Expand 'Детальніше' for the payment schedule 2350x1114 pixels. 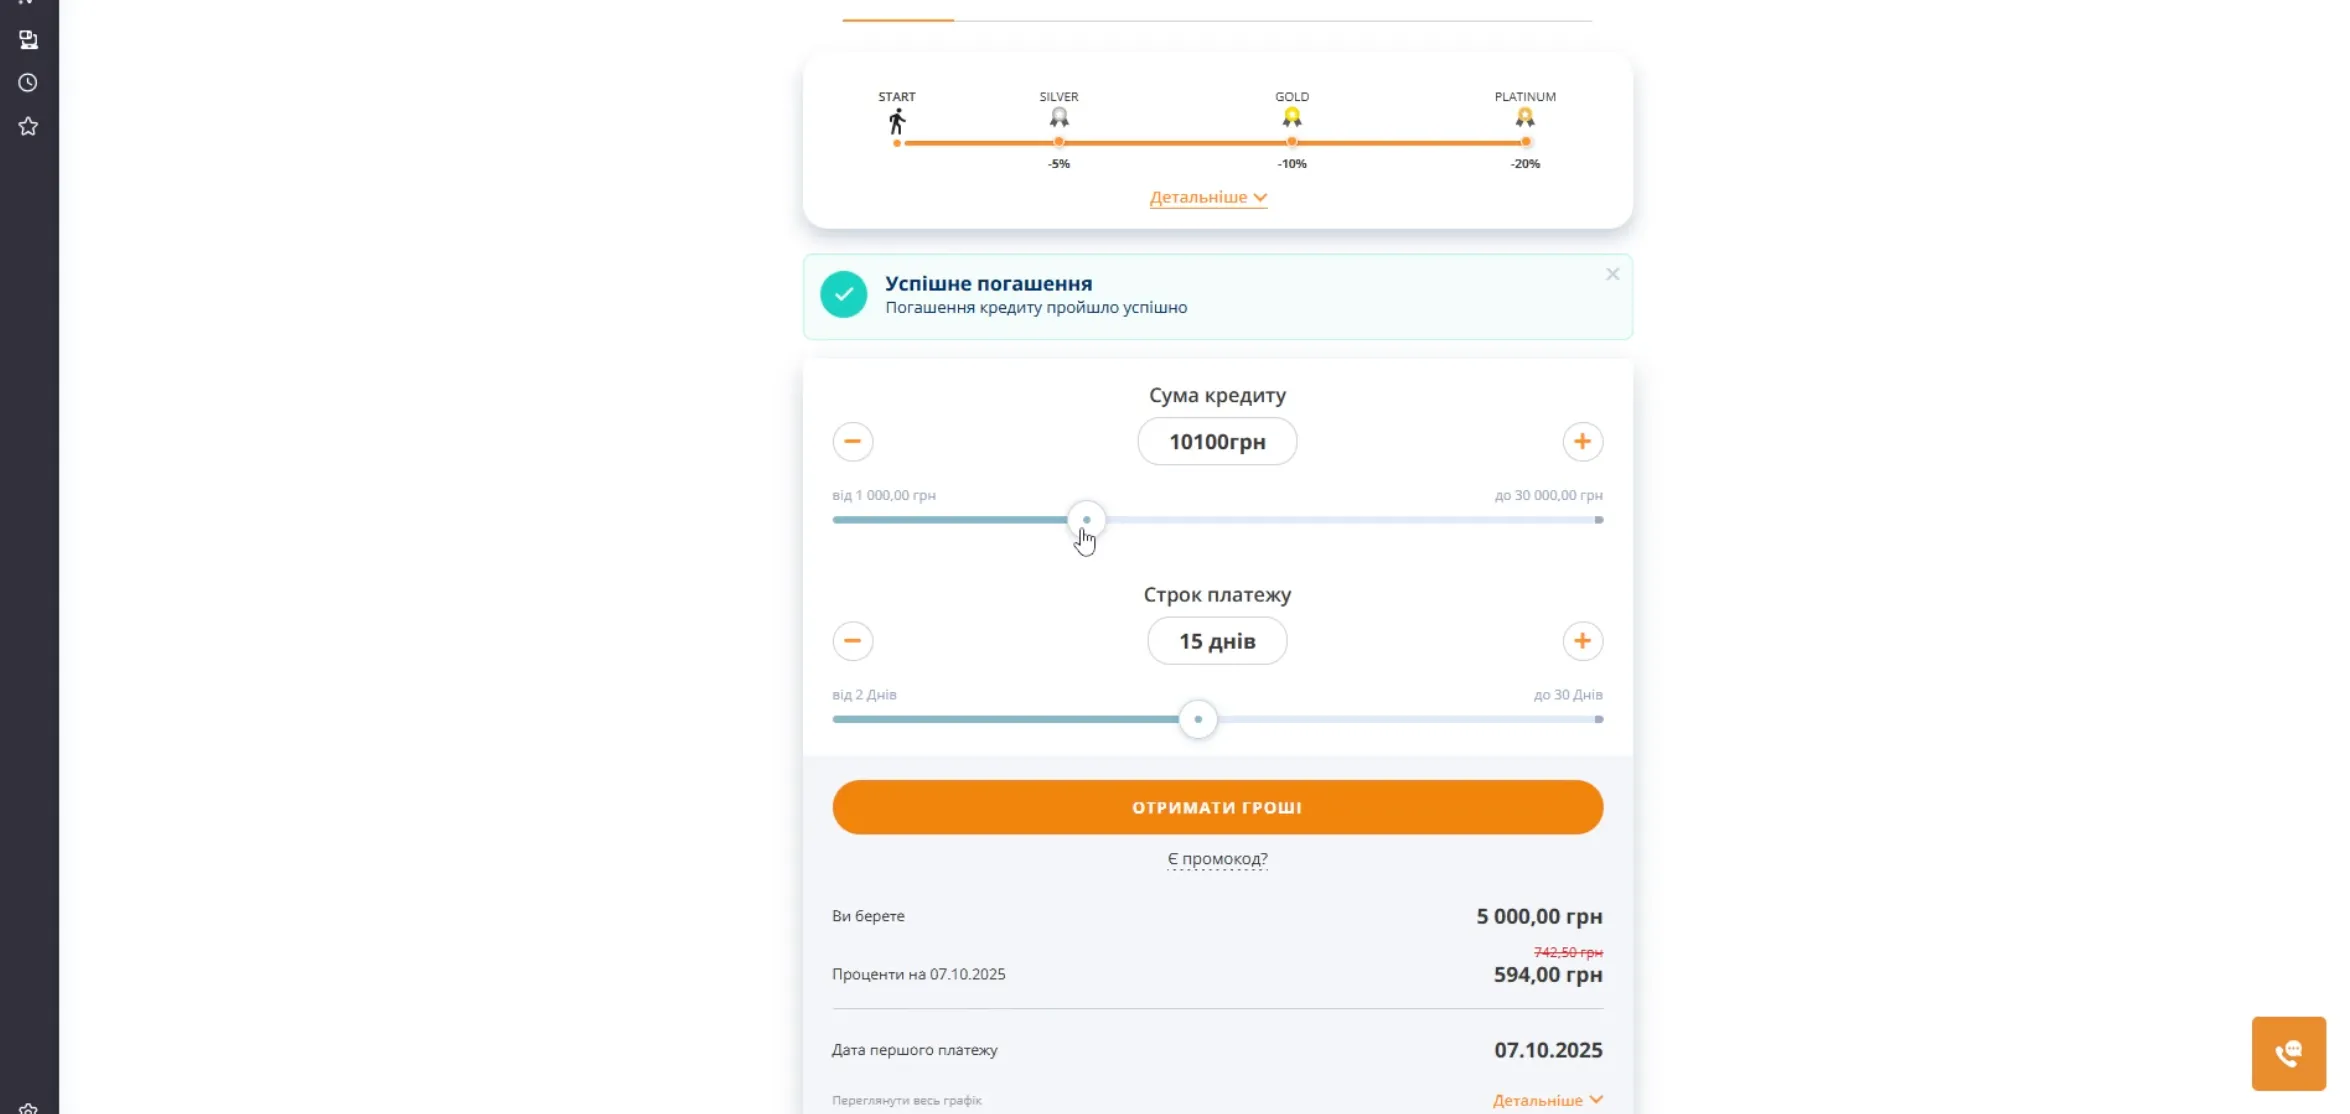click(x=1547, y=1100)
